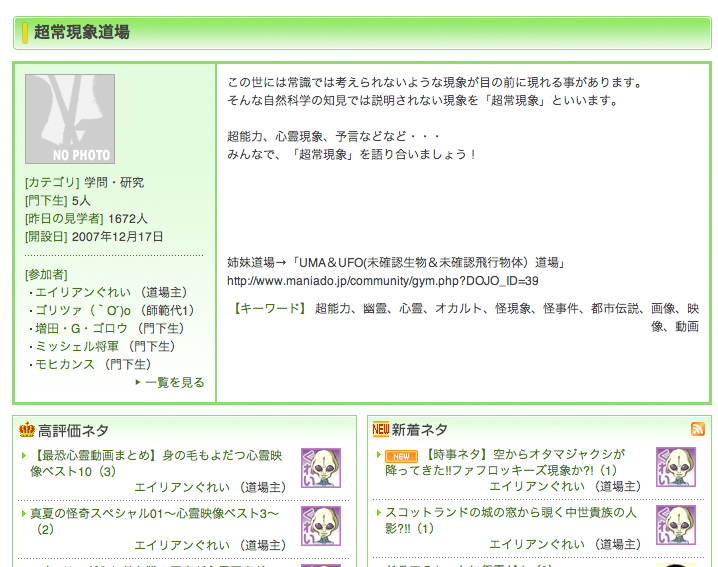The width and height of the screenshot is (718, 567).
Task: Click arrow bullet before 最恐心霊動画まとめ post
Action: [24, 456]
